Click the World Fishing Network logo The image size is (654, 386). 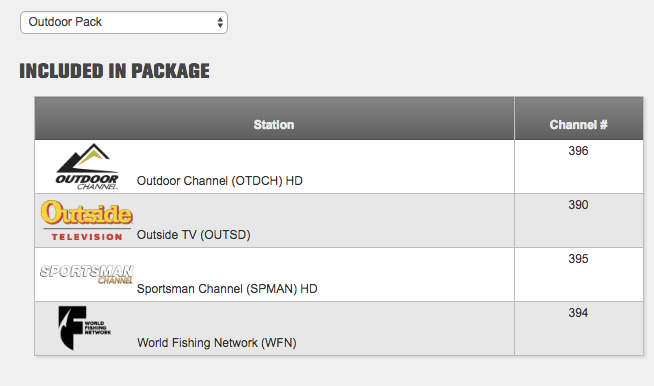[x=85, y=328]
